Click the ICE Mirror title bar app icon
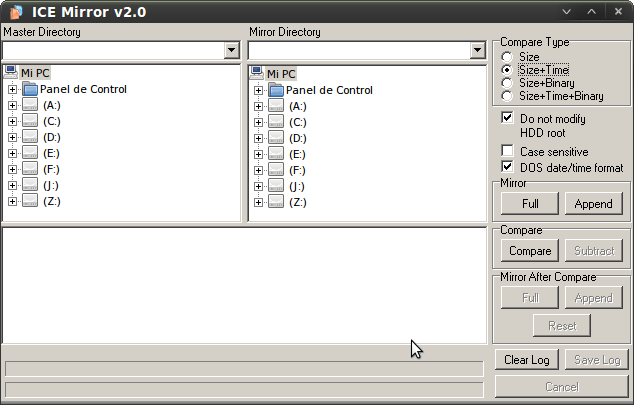The image size is (634, 405). coord(12,11)
